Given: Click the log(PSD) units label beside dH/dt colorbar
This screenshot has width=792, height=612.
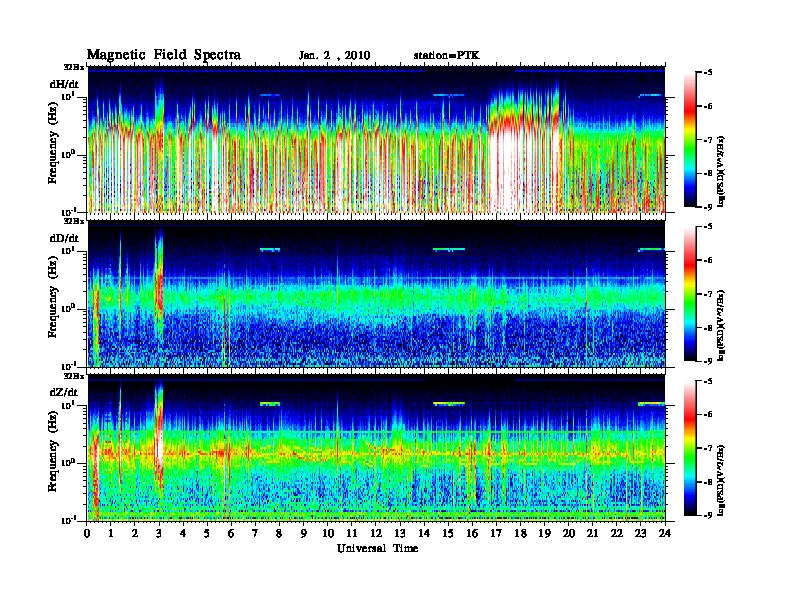Looking at the screenshot, I should 722,171.
